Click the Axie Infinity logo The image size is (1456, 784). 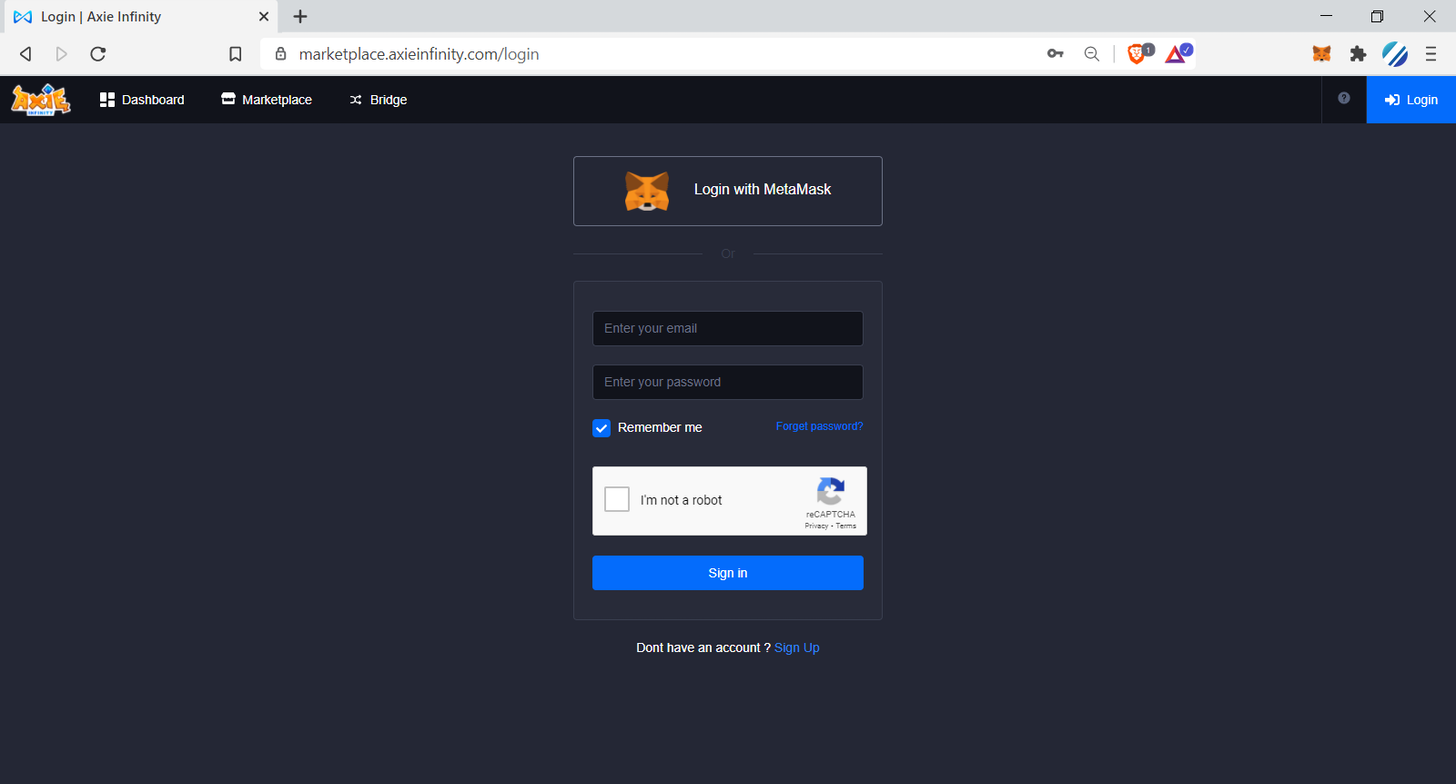pyautogui.click(x=40, y=100)
